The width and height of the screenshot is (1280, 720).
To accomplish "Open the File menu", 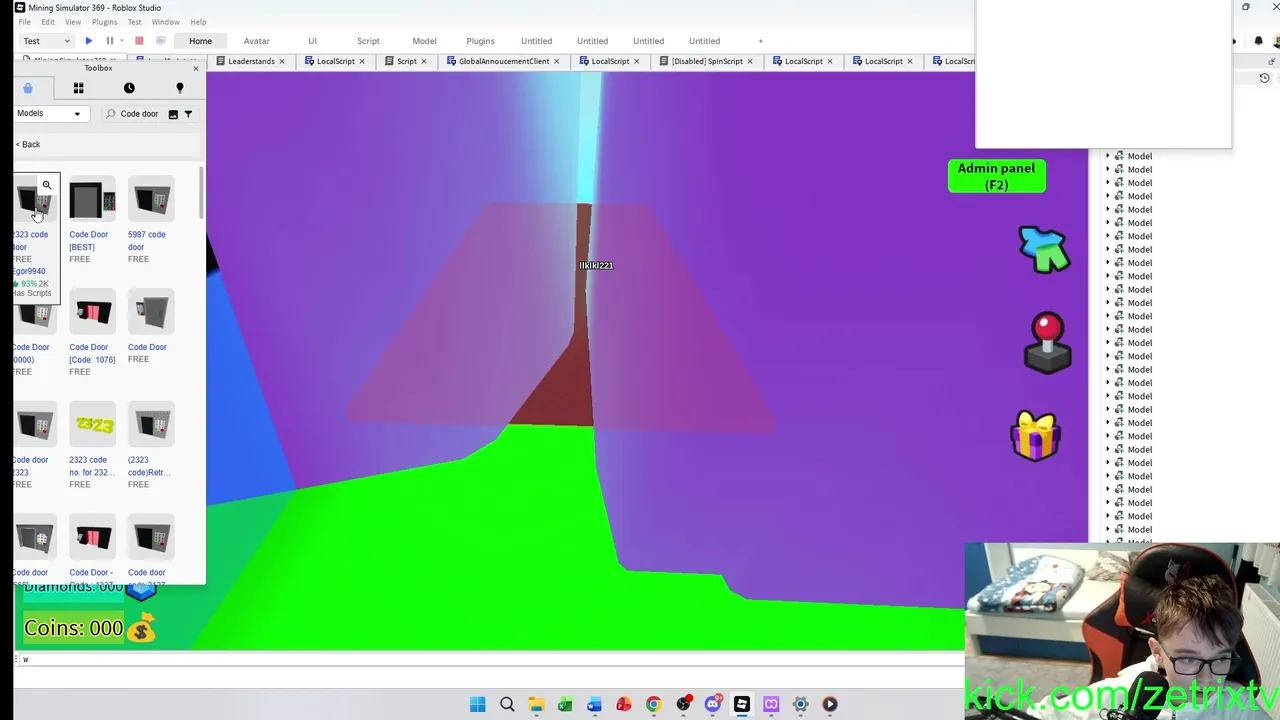I will point(24,22).
